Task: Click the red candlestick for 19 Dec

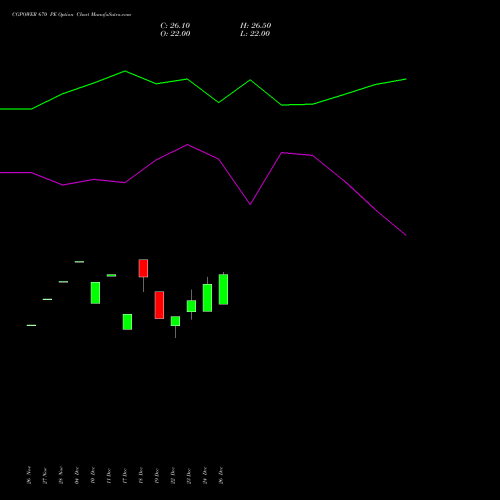Action: point(159,305)
